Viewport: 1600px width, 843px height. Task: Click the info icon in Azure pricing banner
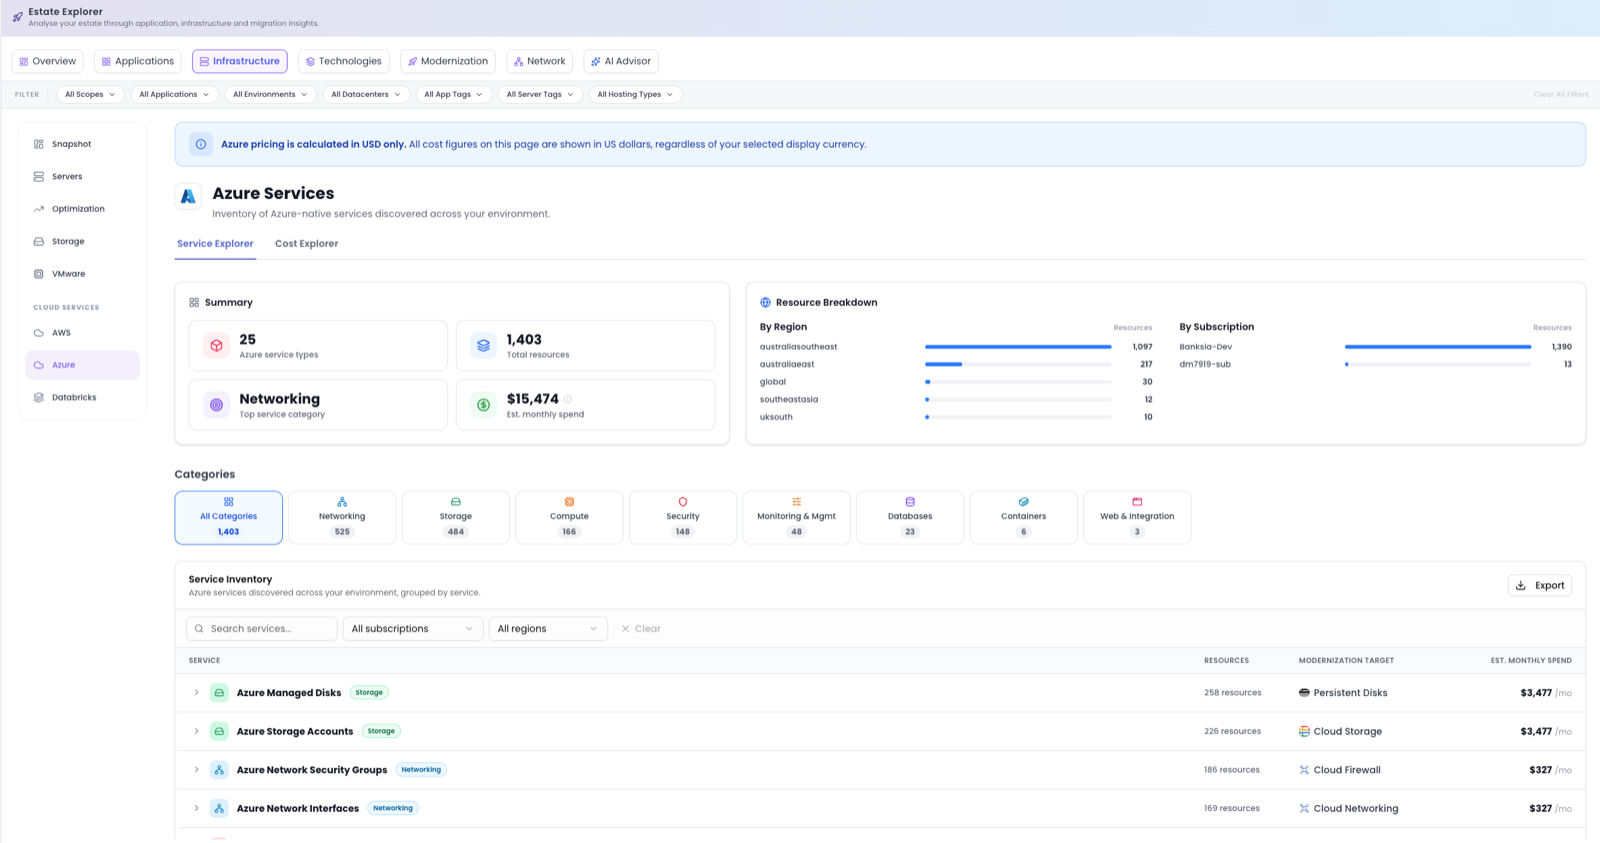[x=201, y=144]
